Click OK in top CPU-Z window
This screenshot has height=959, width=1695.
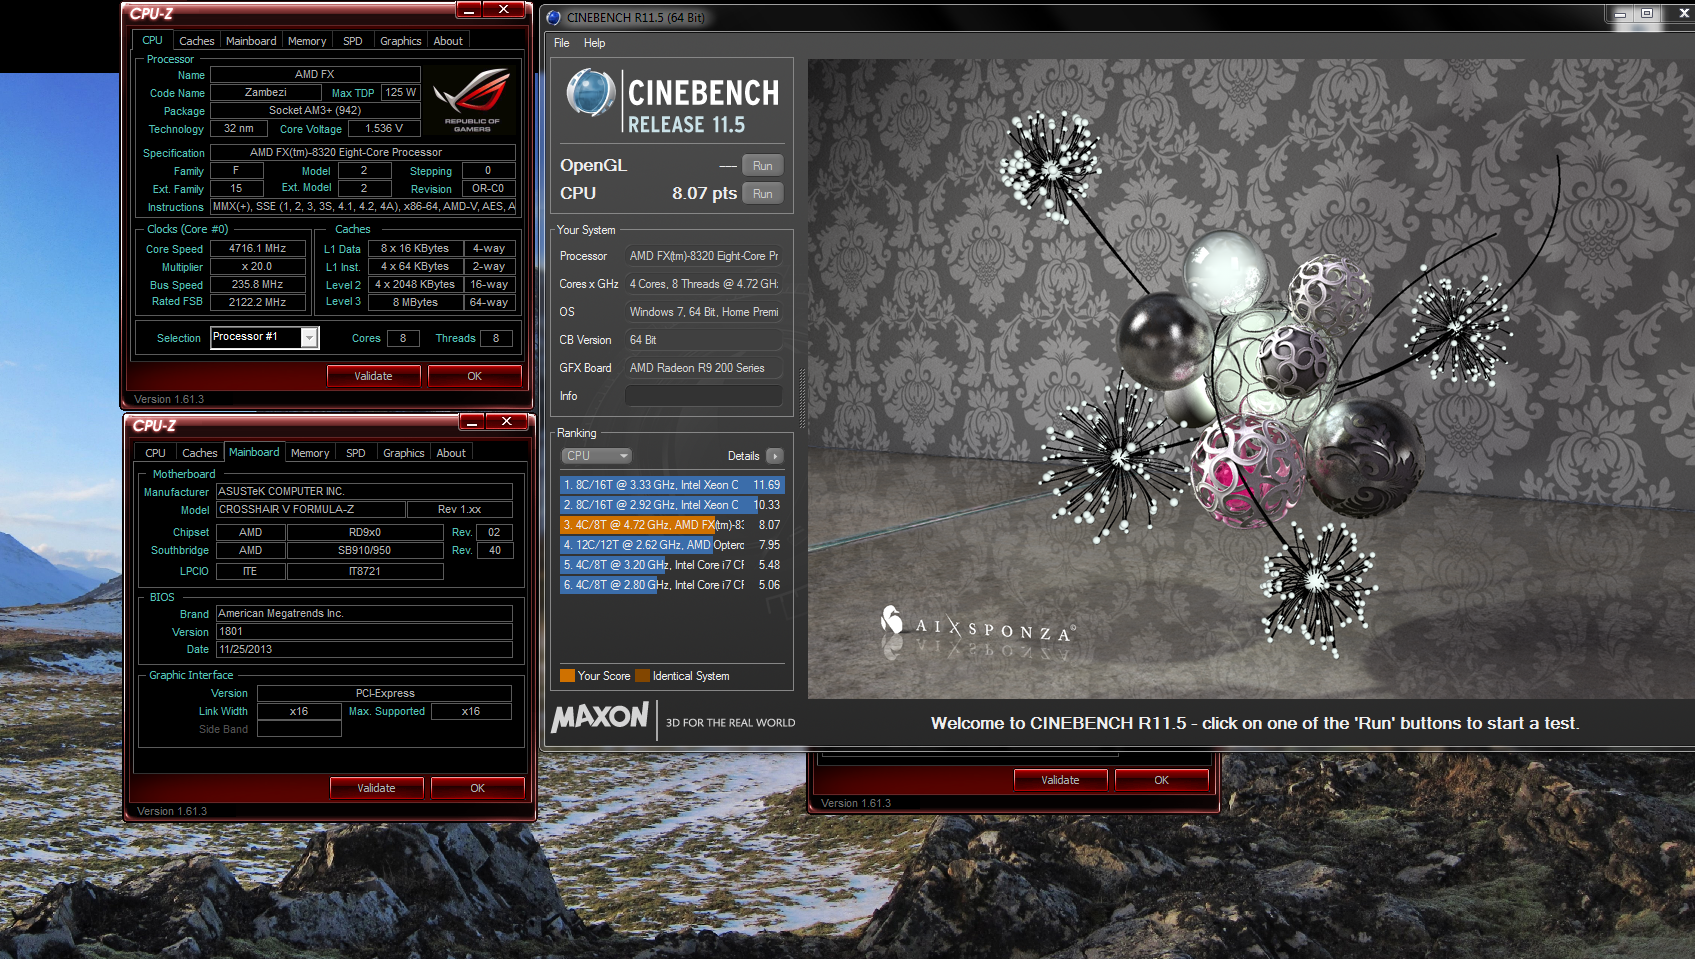[475, 376]
